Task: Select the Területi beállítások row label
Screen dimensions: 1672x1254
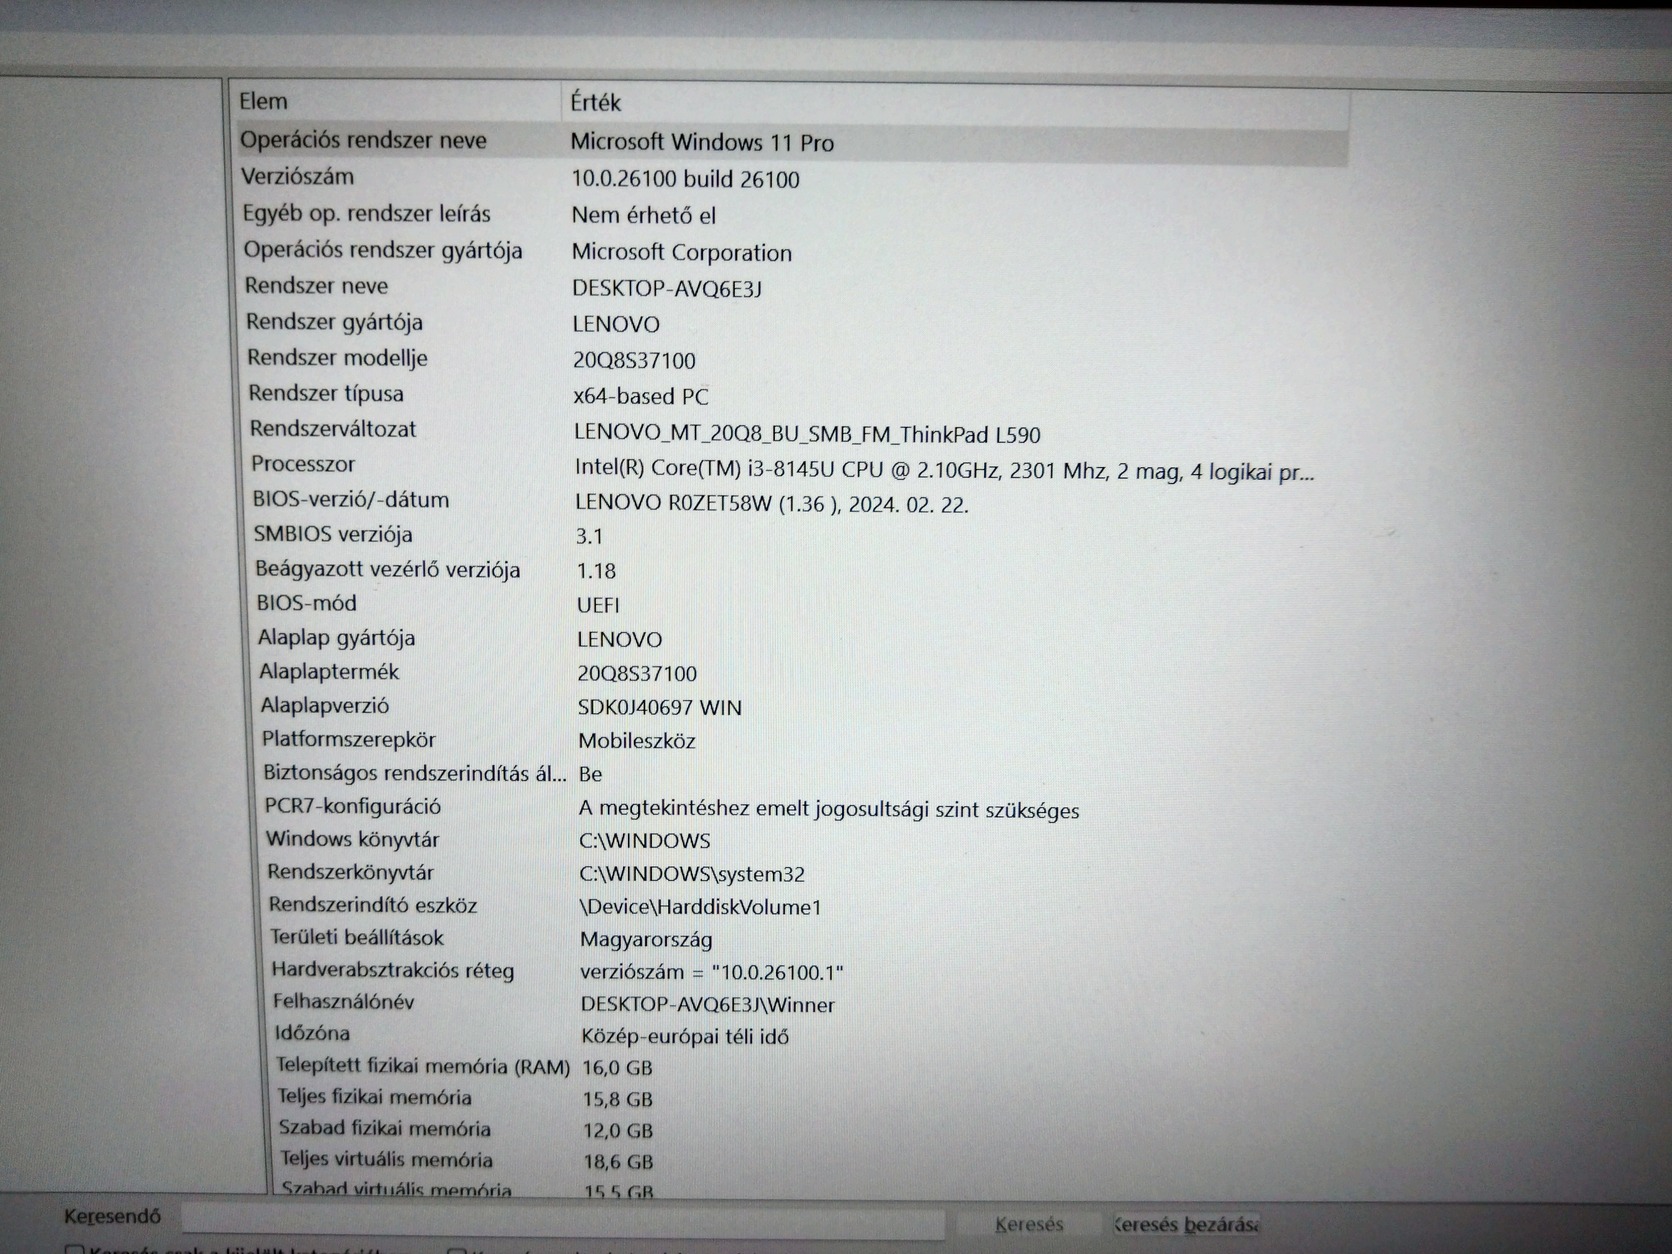Action: pyautogui.click(x=357, y=938)
